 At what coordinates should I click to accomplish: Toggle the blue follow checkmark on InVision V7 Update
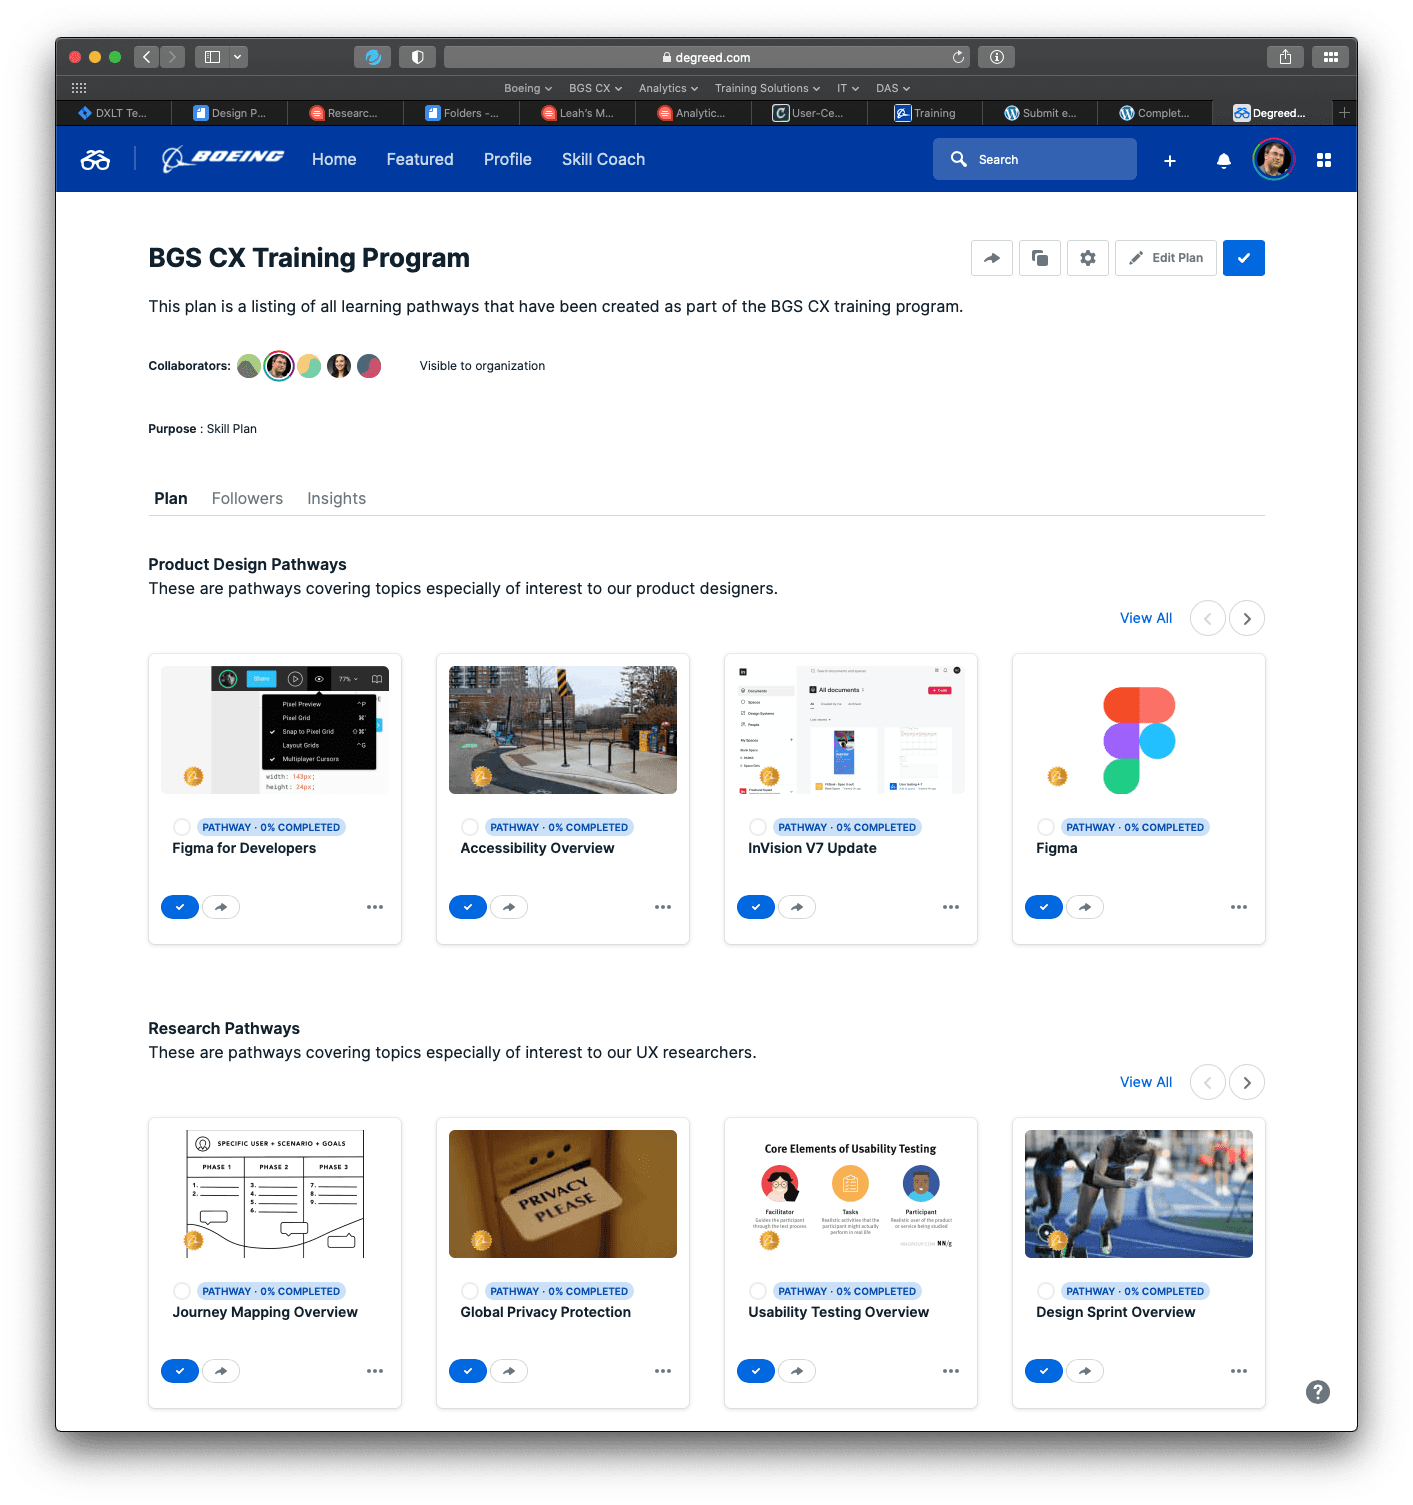755,906
